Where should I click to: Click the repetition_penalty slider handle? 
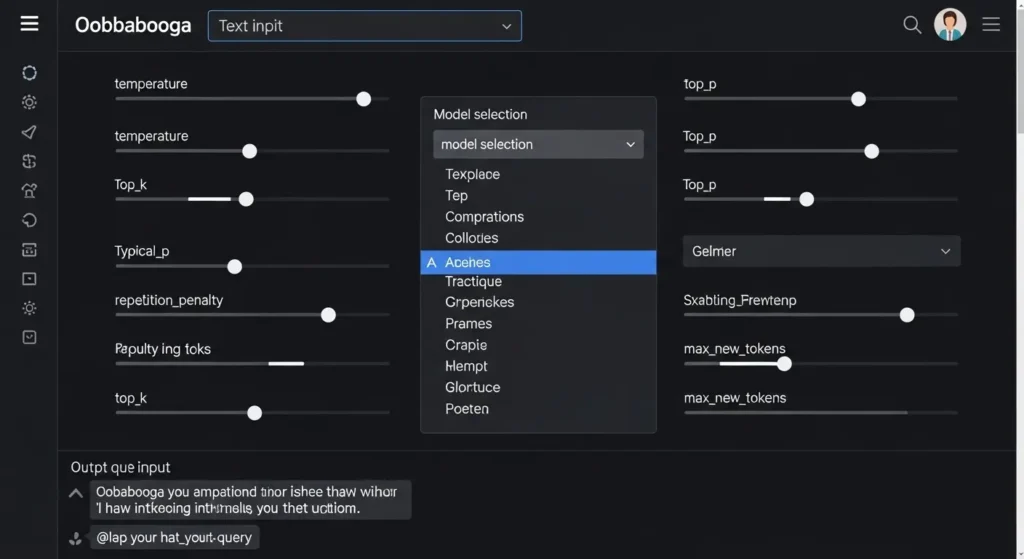(x=328, y=315)
